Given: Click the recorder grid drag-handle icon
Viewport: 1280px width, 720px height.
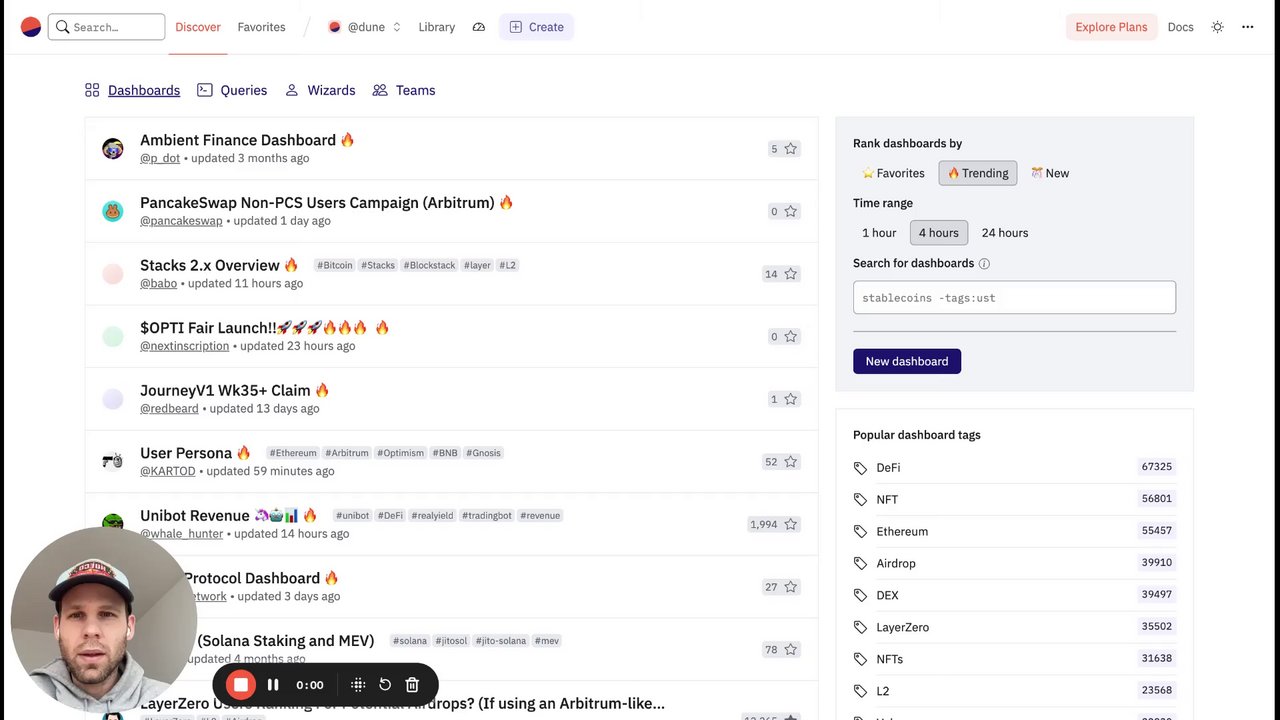Looking at the screenshot, I should (x=358, y=685).
